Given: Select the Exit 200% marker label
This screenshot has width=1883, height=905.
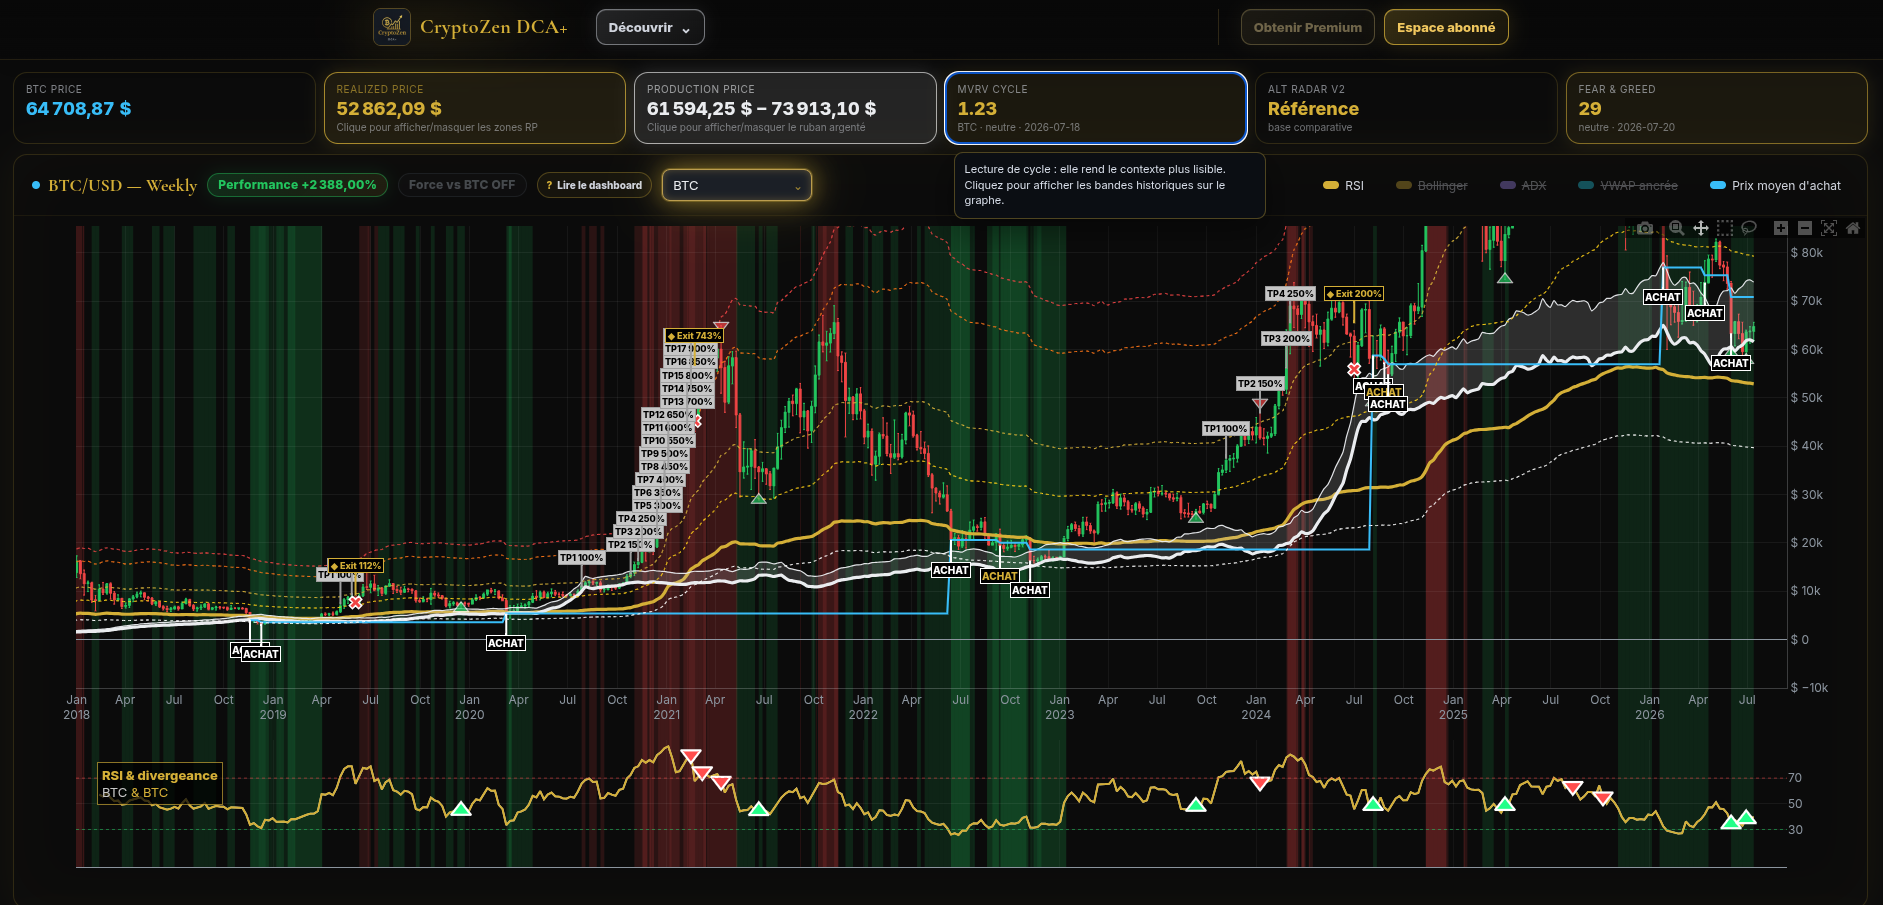Looking at the screenshot, I should tap(1354, 294).
